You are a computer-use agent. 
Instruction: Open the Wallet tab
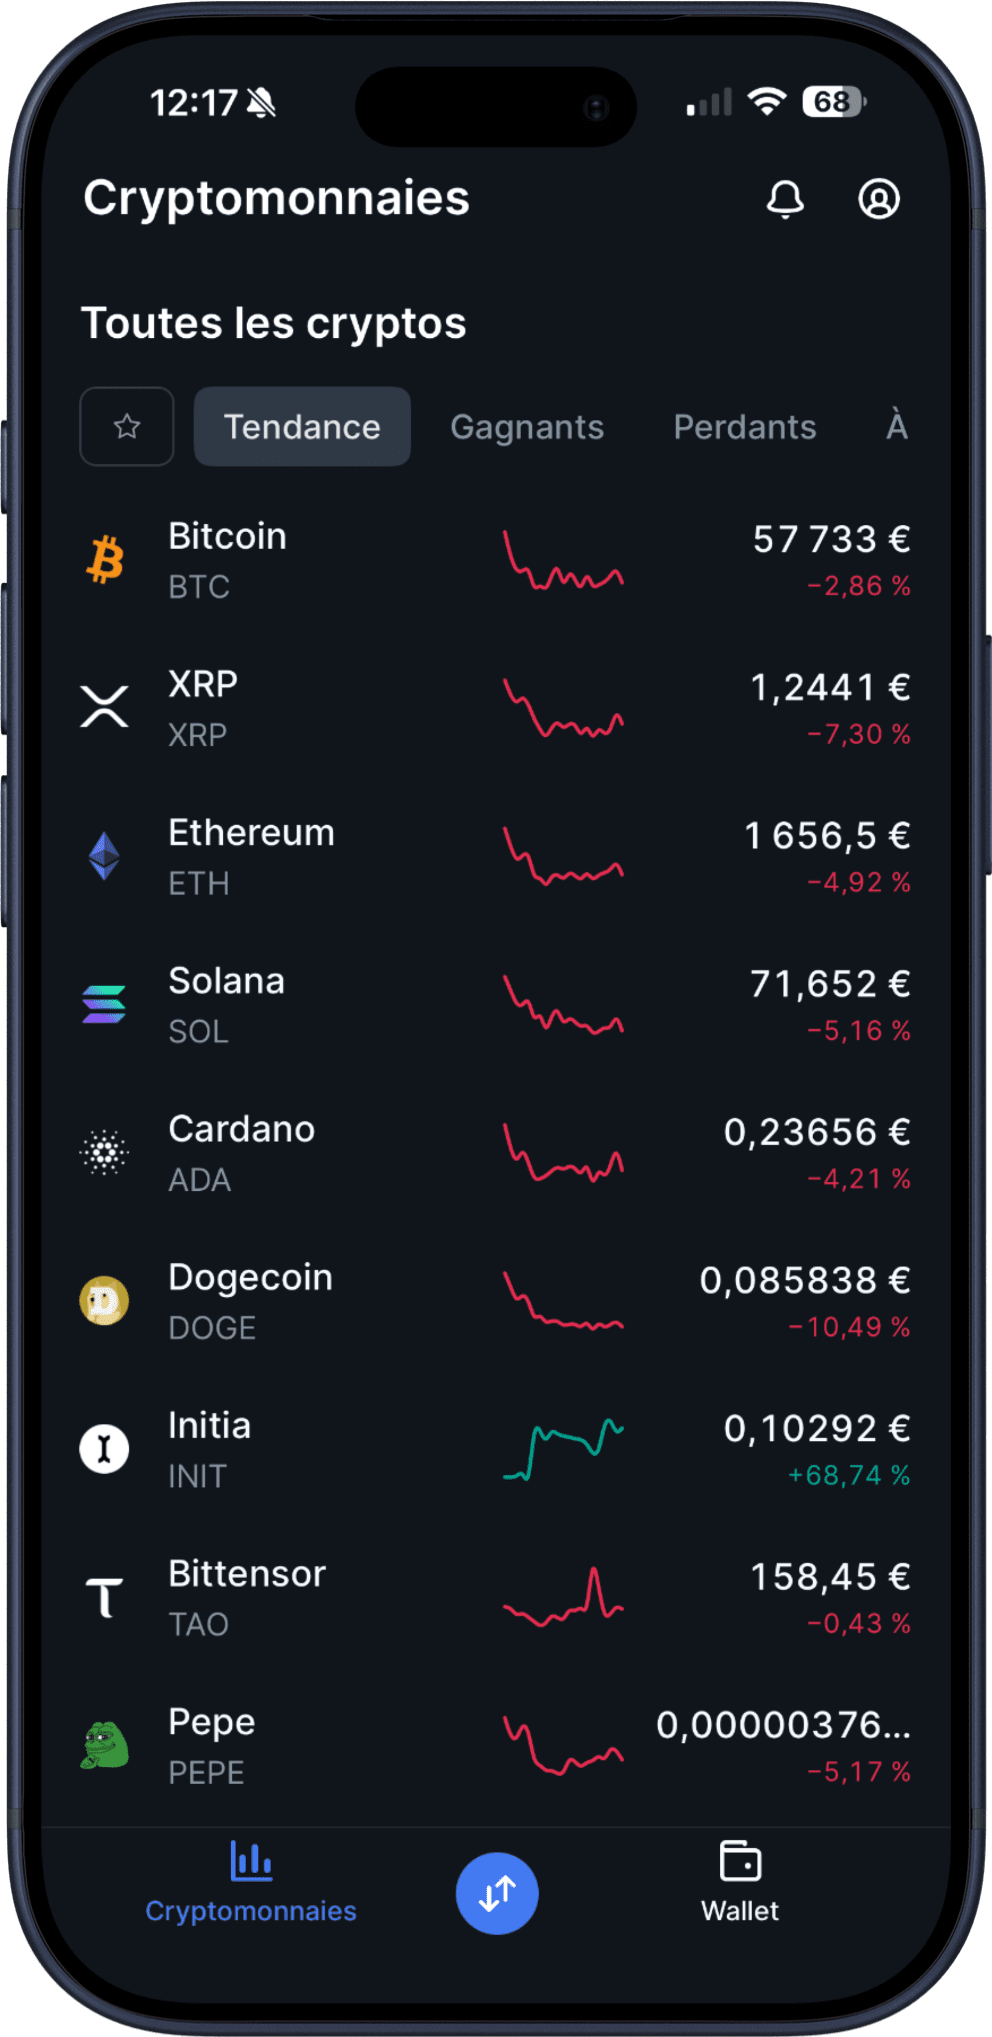[740, 1882]
